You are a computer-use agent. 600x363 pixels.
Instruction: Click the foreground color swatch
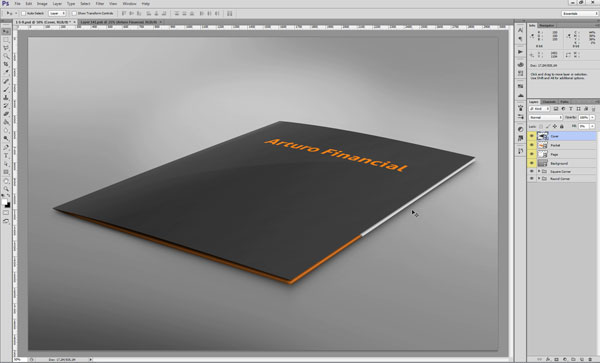coord(4,202)
